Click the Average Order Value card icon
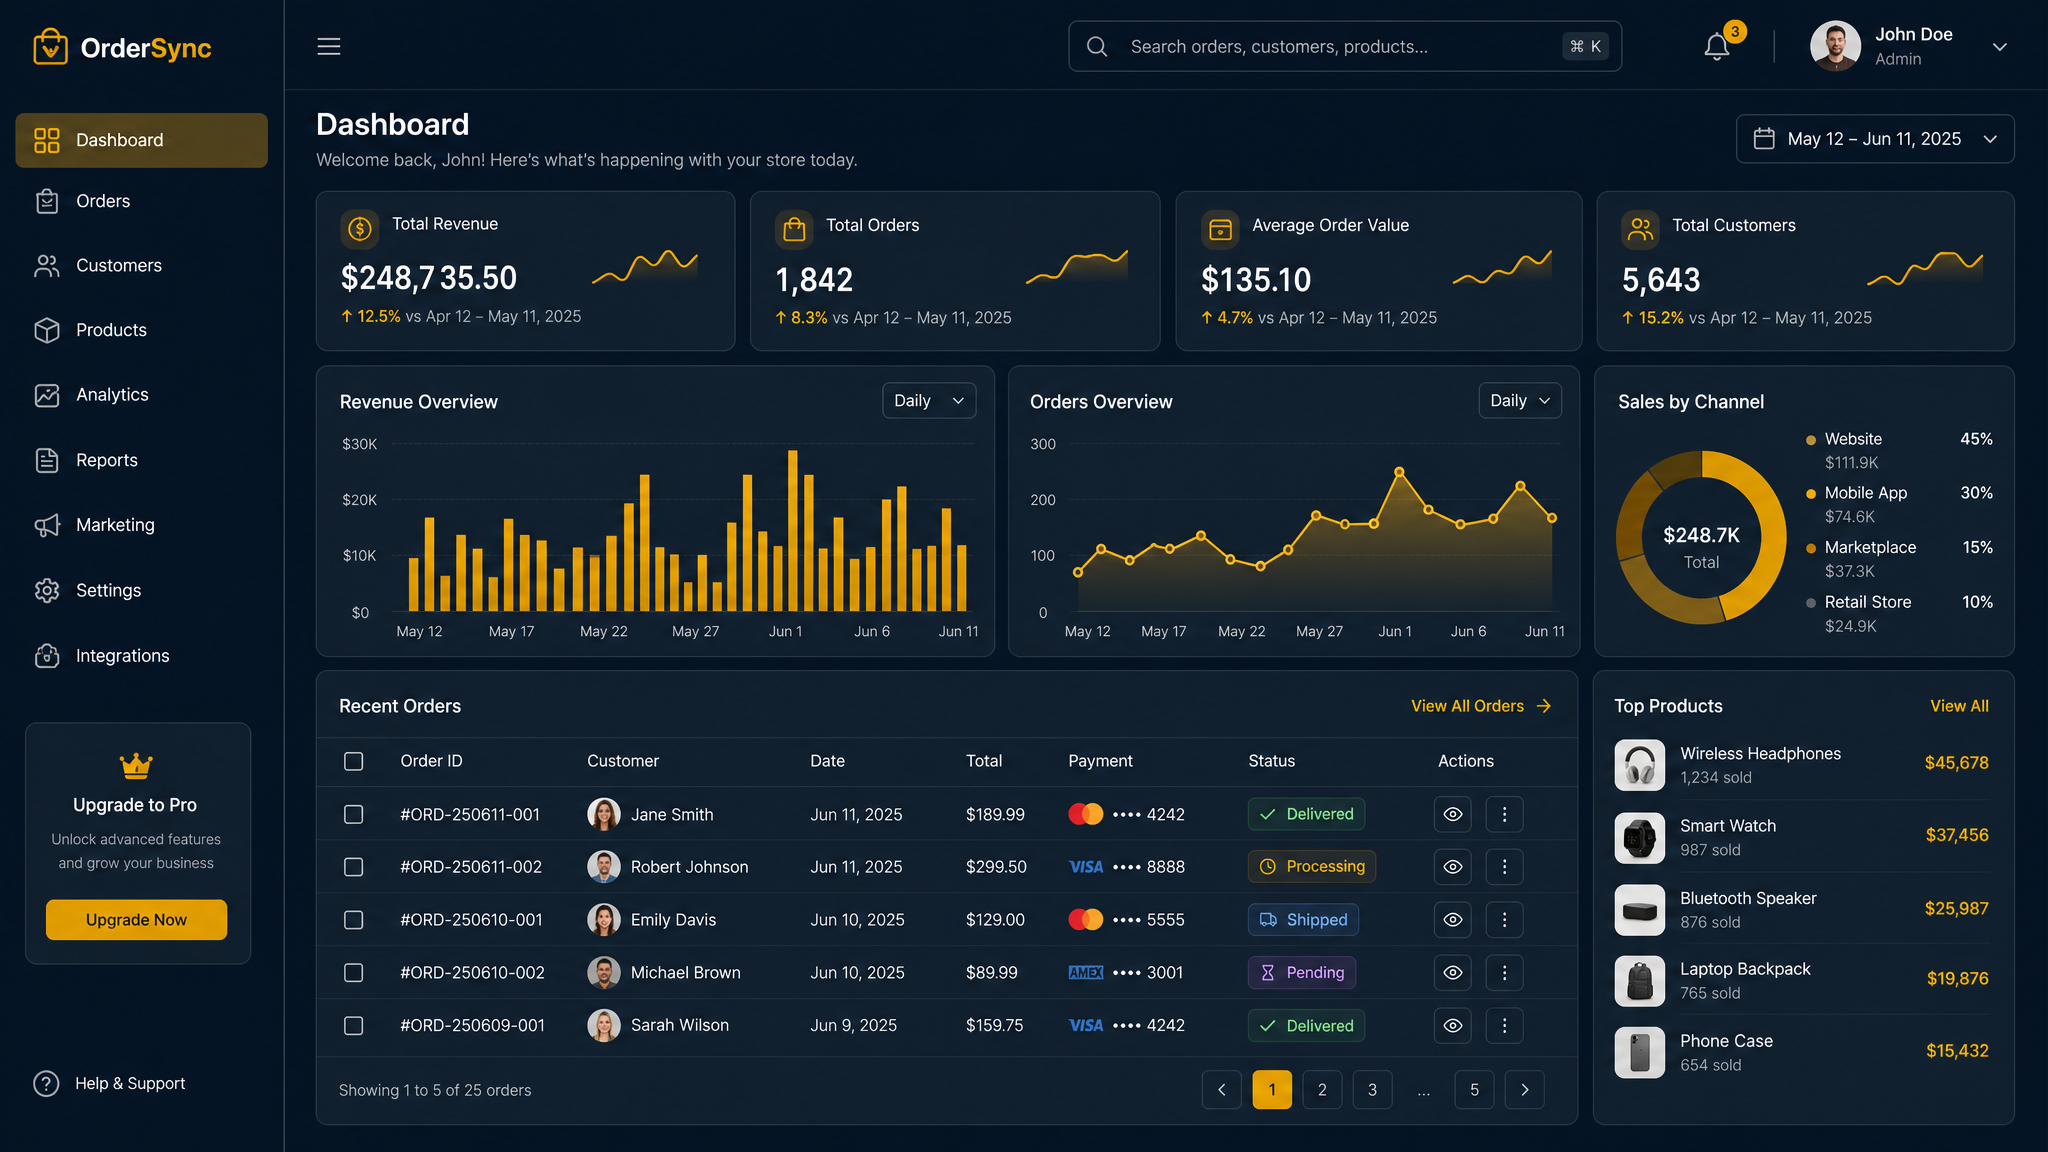Viewport: 2048px width, 1152px height. click(x=1220, y=229)
